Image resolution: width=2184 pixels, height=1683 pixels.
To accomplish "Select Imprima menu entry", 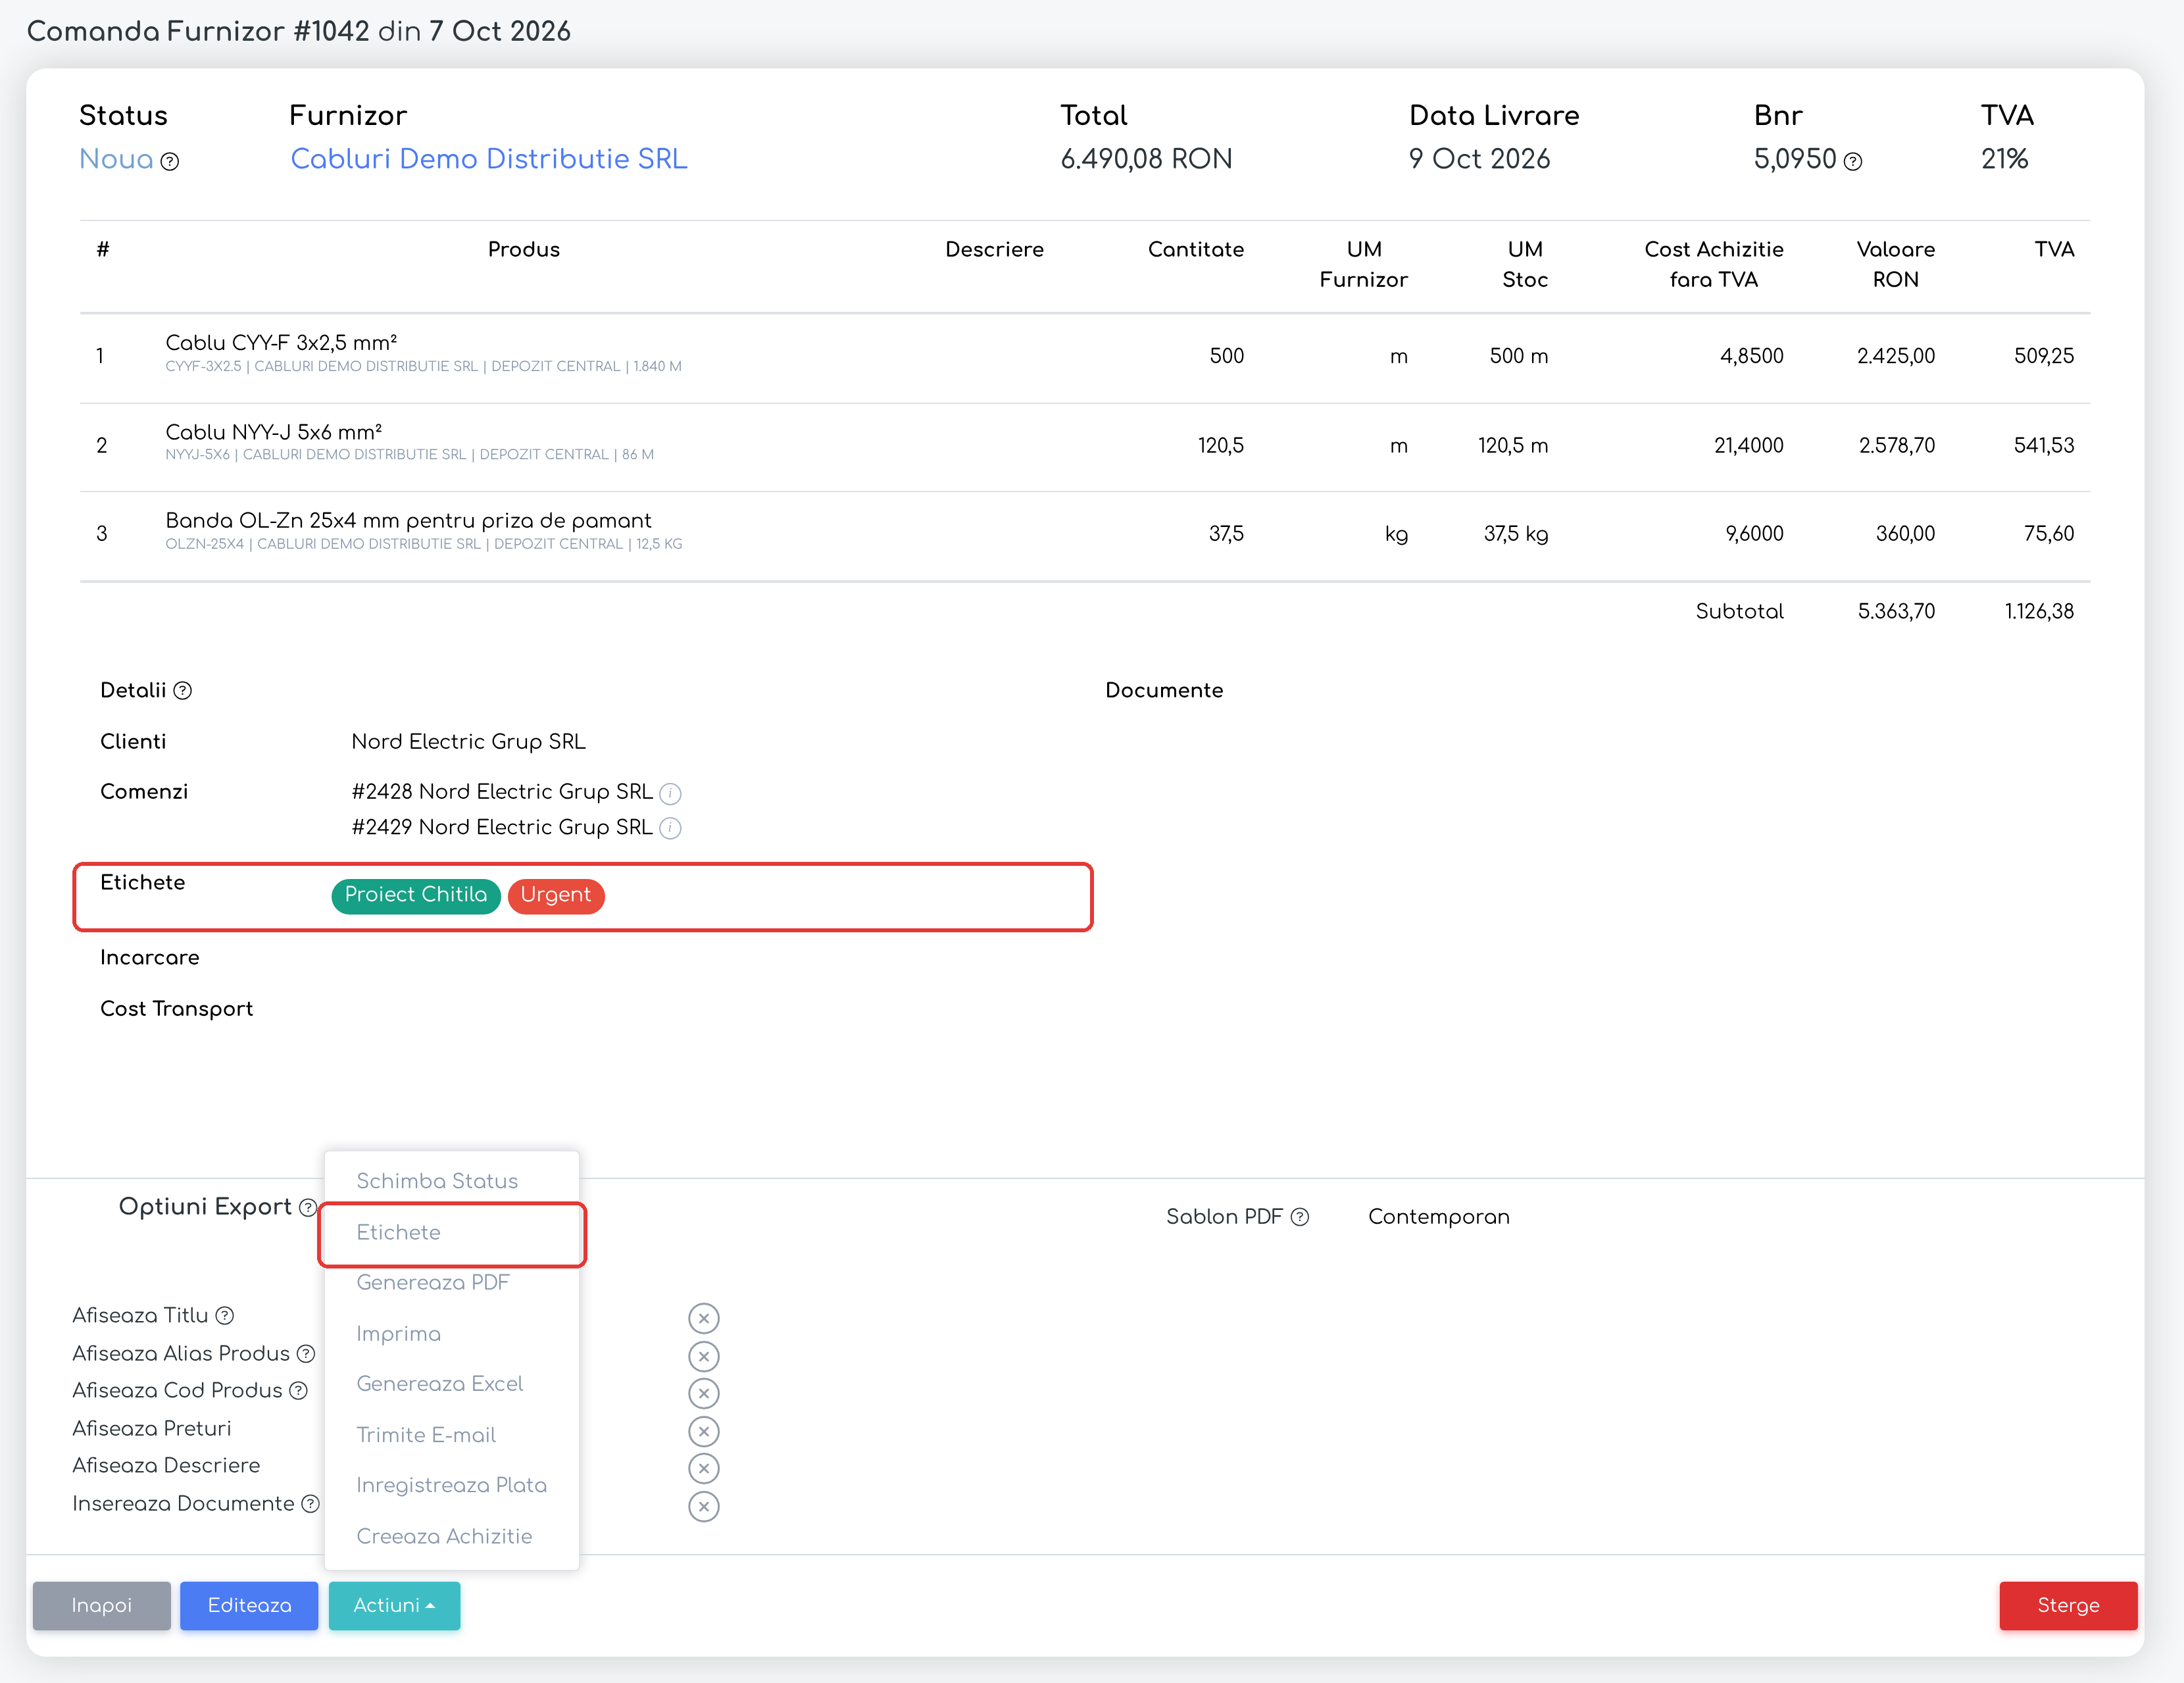I will coord(452,1334).
